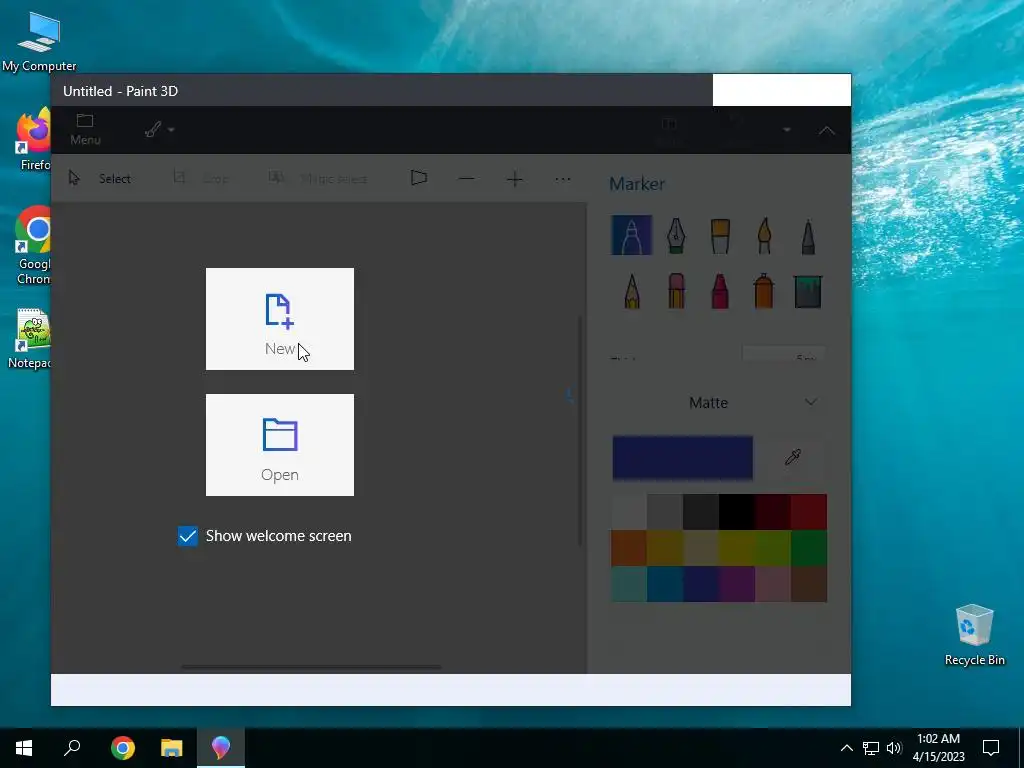1024x768 pixels.
Task: Open the Paint 3D Menu
Action: click(85, 129)
